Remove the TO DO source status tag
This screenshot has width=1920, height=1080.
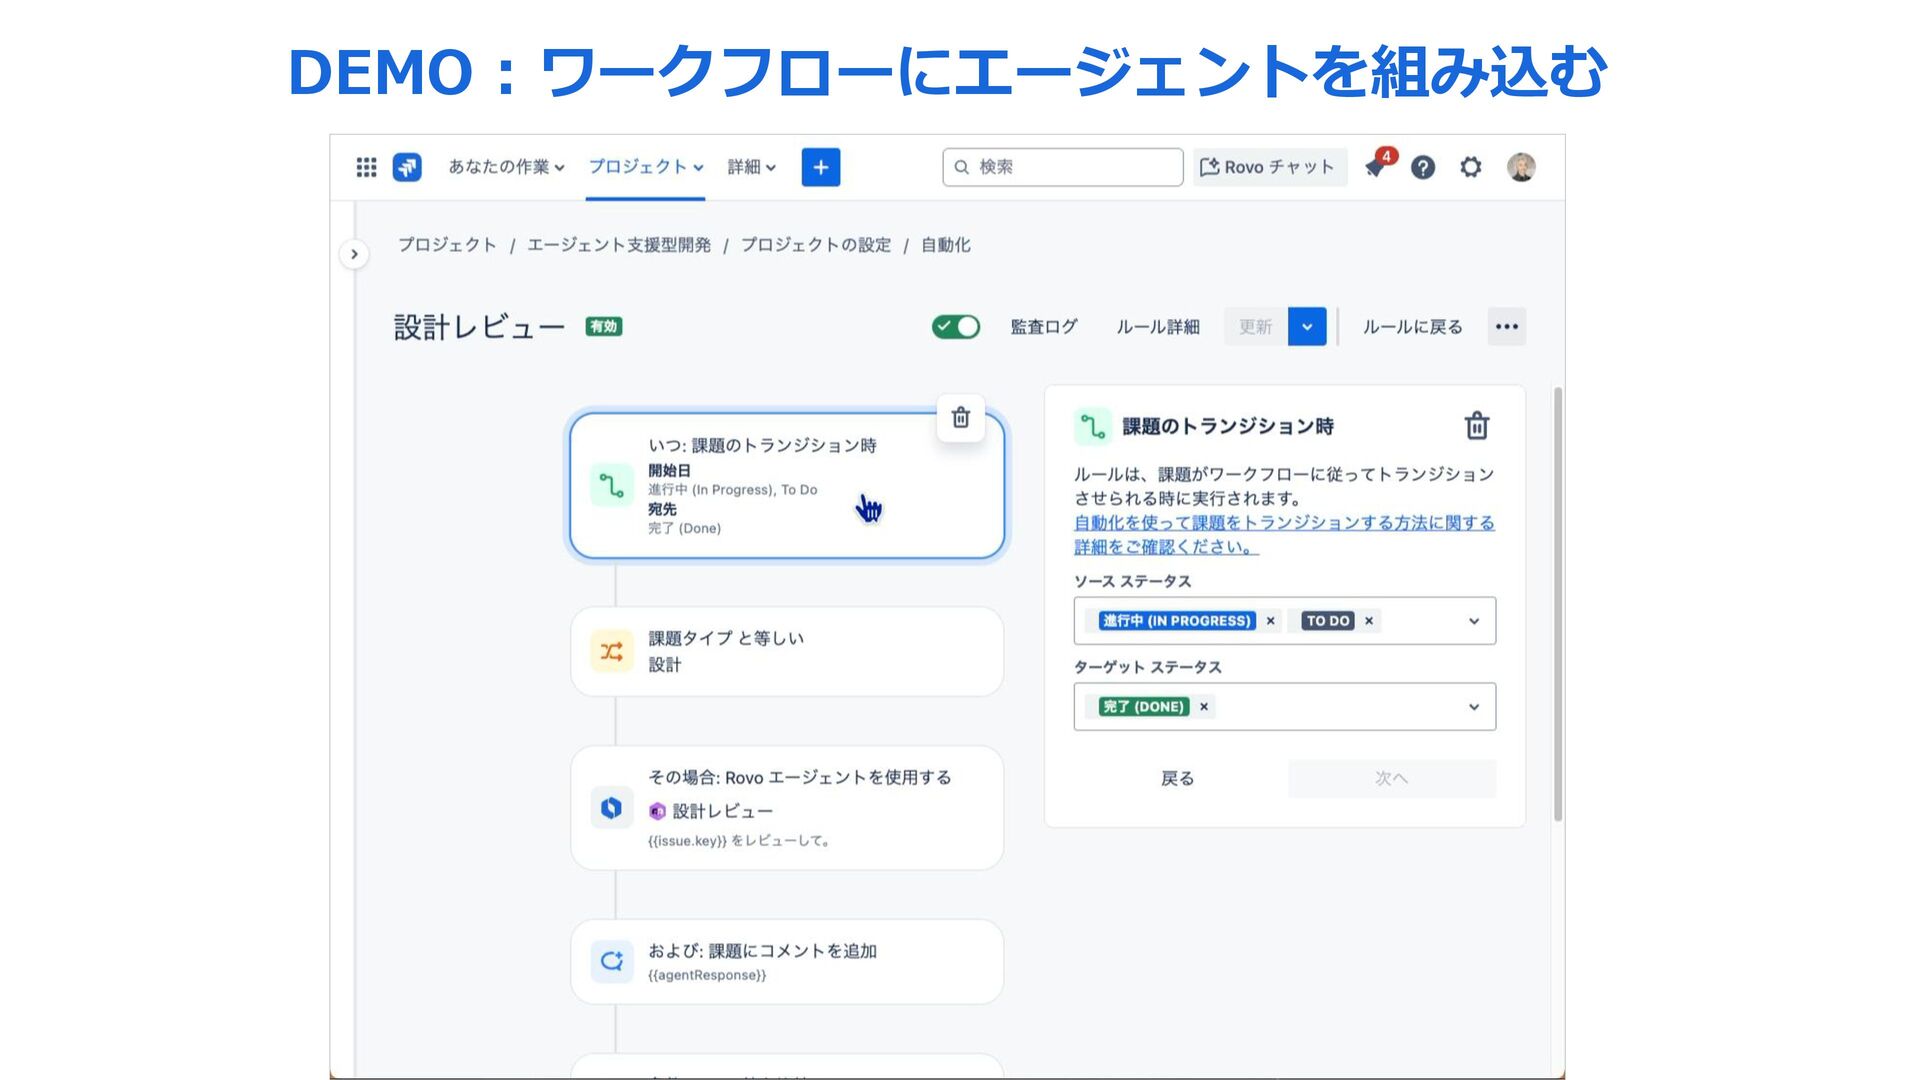(x=1369, y=621)
